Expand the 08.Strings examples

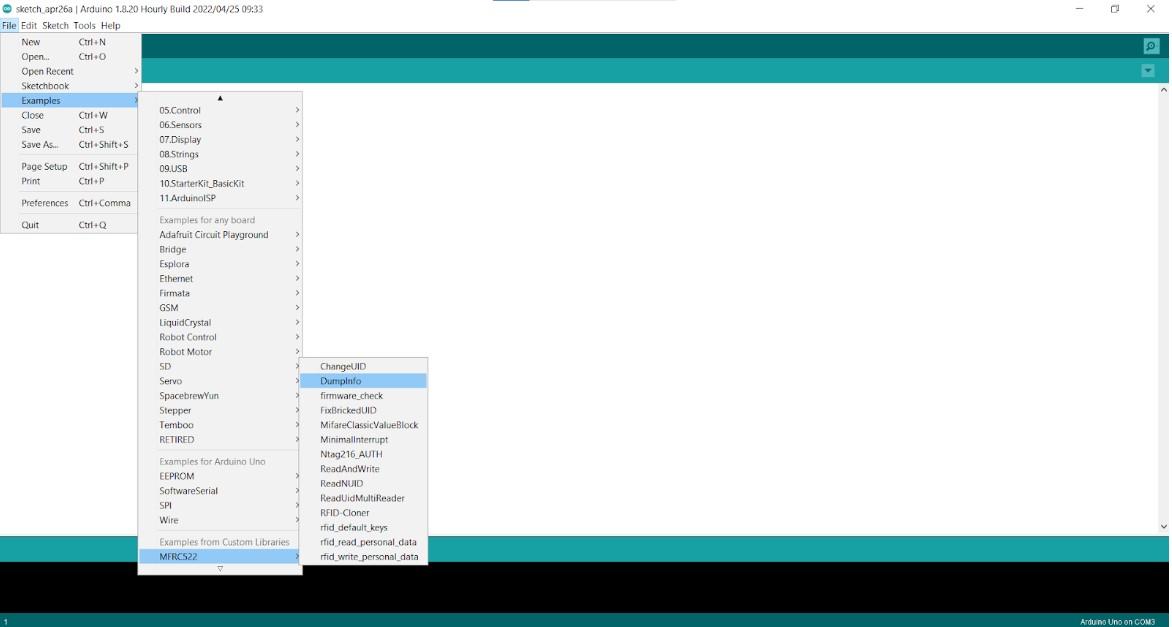[220, 154]
